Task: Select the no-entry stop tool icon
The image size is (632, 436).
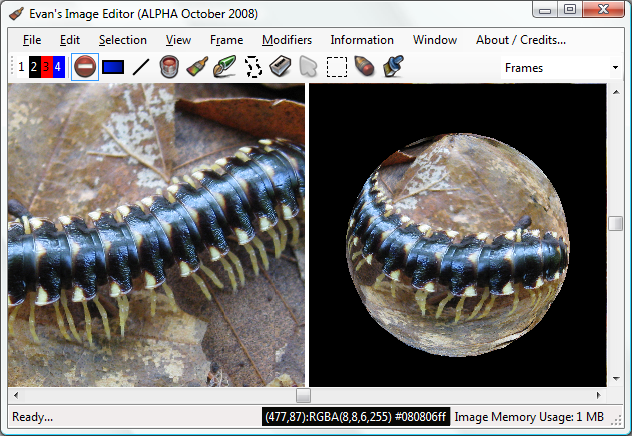Action: 85,67
